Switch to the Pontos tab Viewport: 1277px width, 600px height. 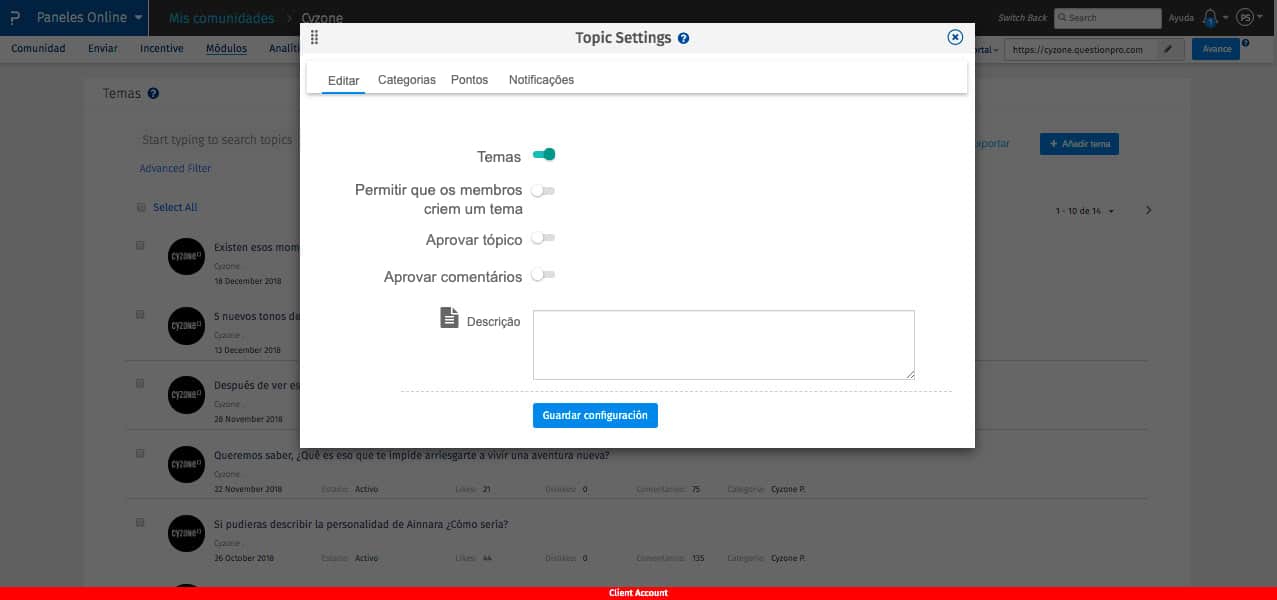coord(469,80)
